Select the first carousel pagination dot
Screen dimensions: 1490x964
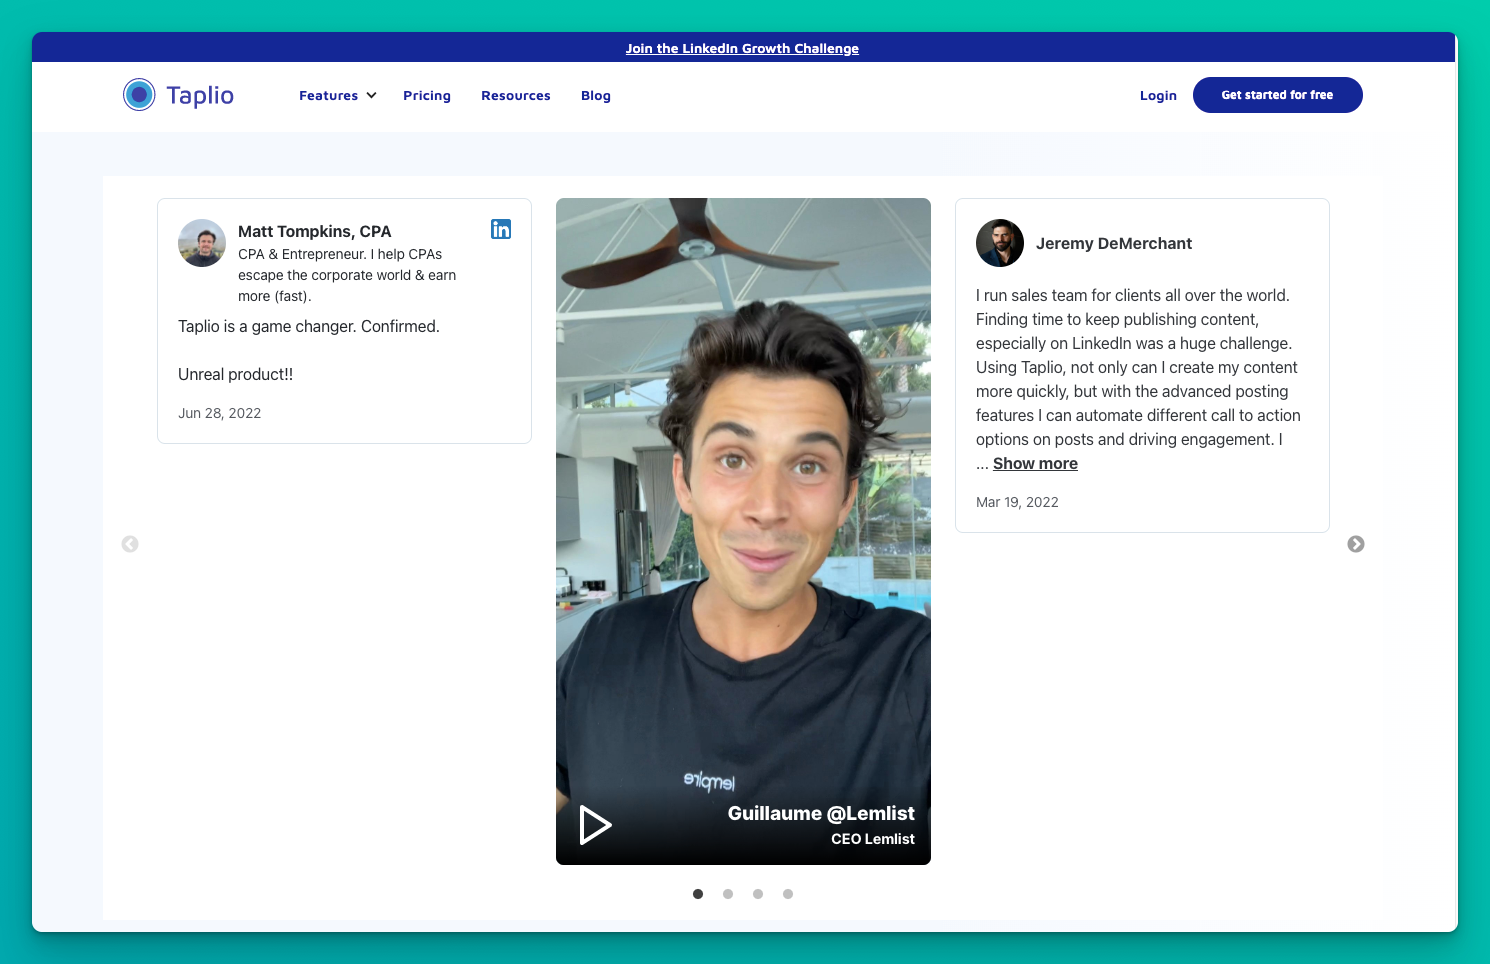coord(698,894)
